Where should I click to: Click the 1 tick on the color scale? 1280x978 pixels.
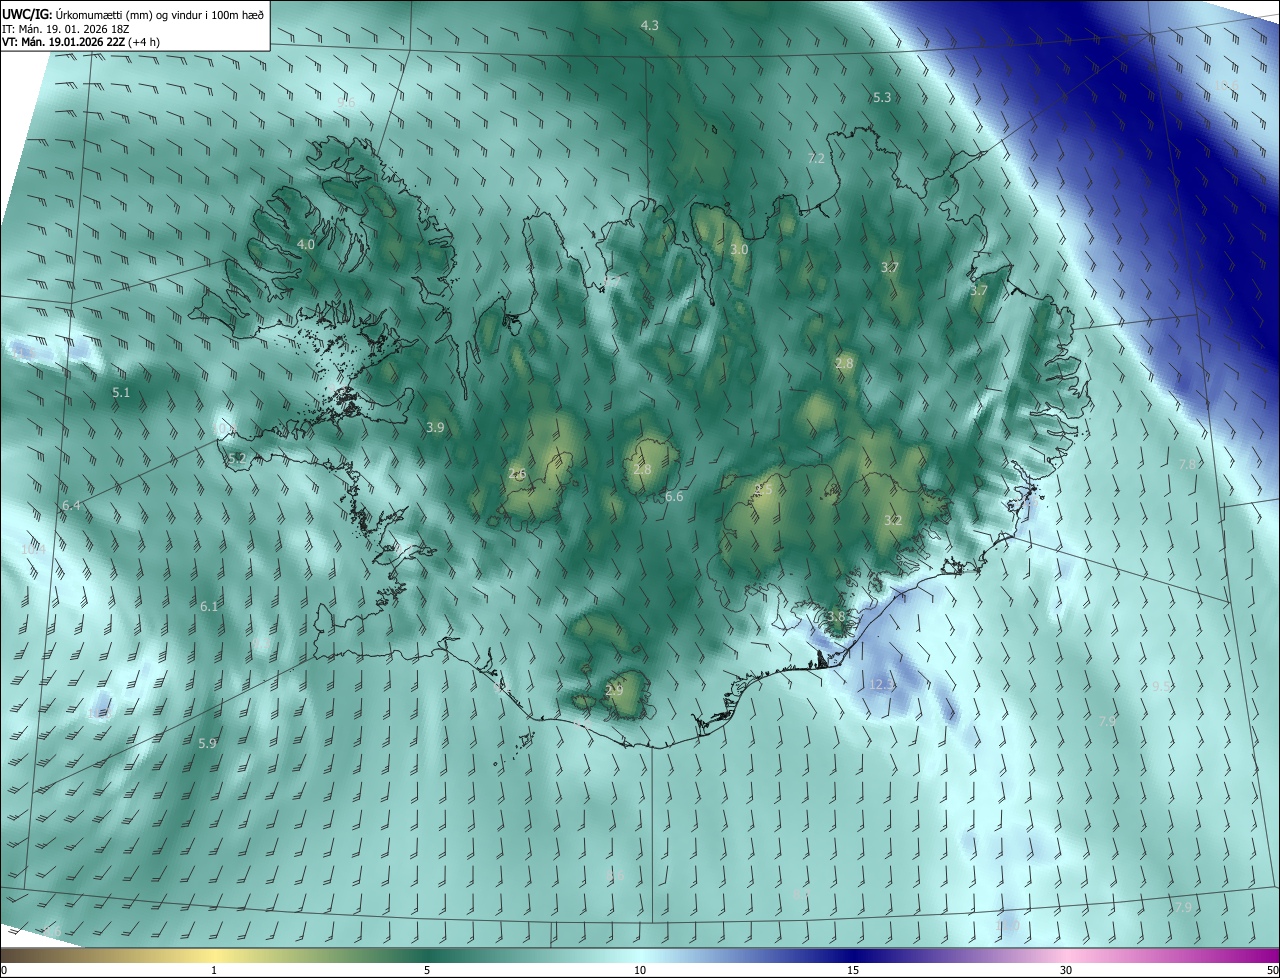click(214, 971)
